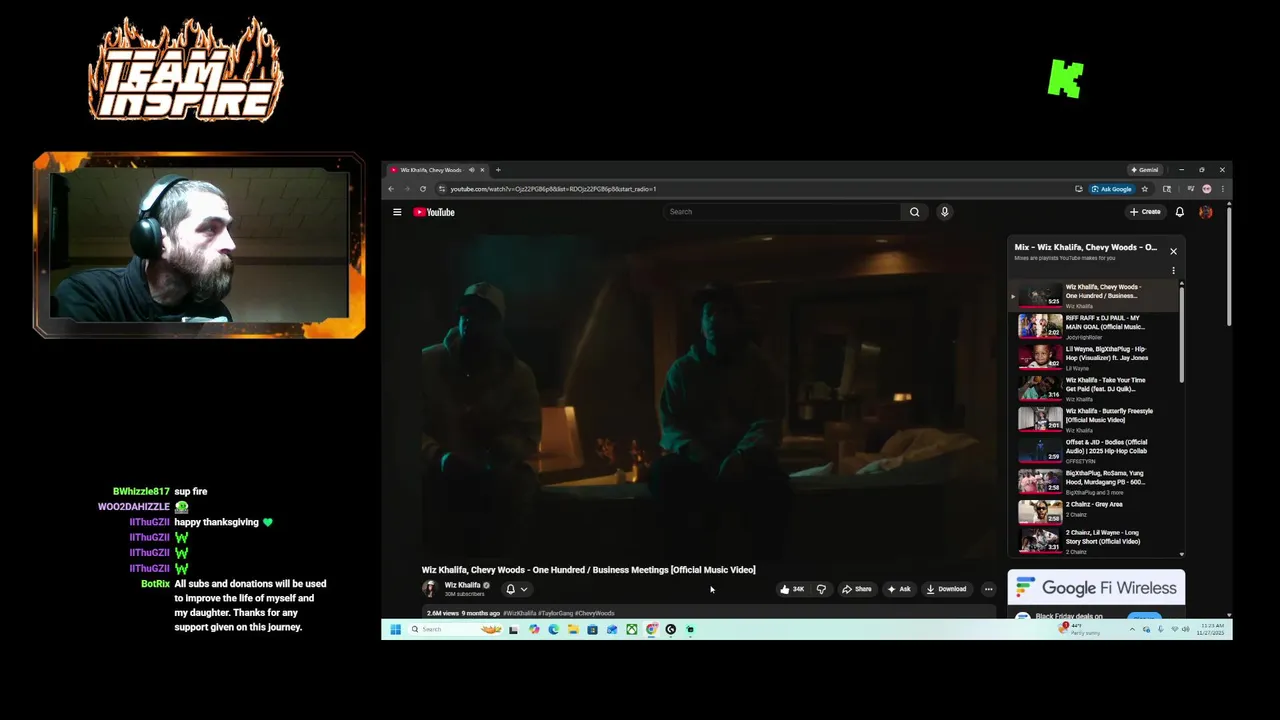The image size is (1280, 720).
Task: Play 2 Chainz, Lil Wayne Long Story Short
Action: tap(1095, 540)
